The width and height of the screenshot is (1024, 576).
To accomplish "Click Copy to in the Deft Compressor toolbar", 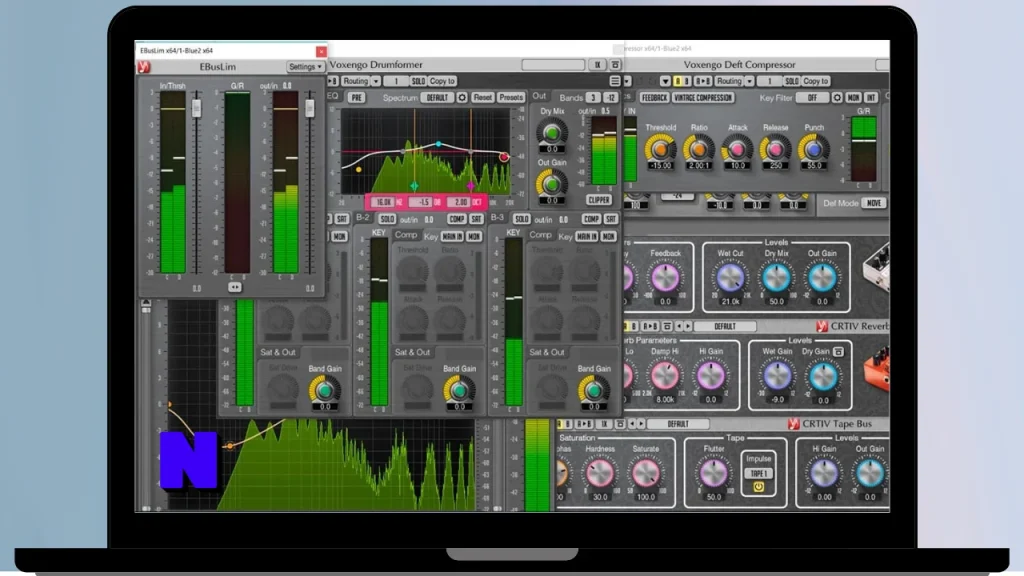I will click(816, 81).
